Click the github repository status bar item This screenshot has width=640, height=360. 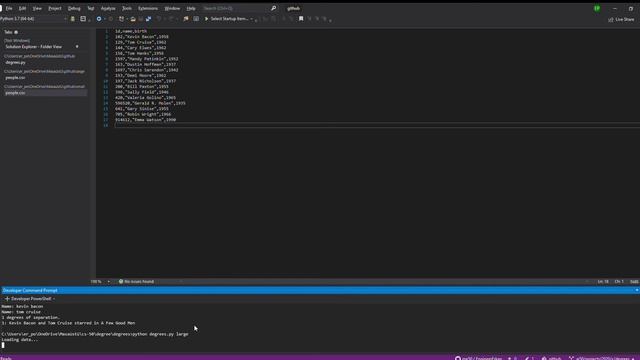point(551,358)
